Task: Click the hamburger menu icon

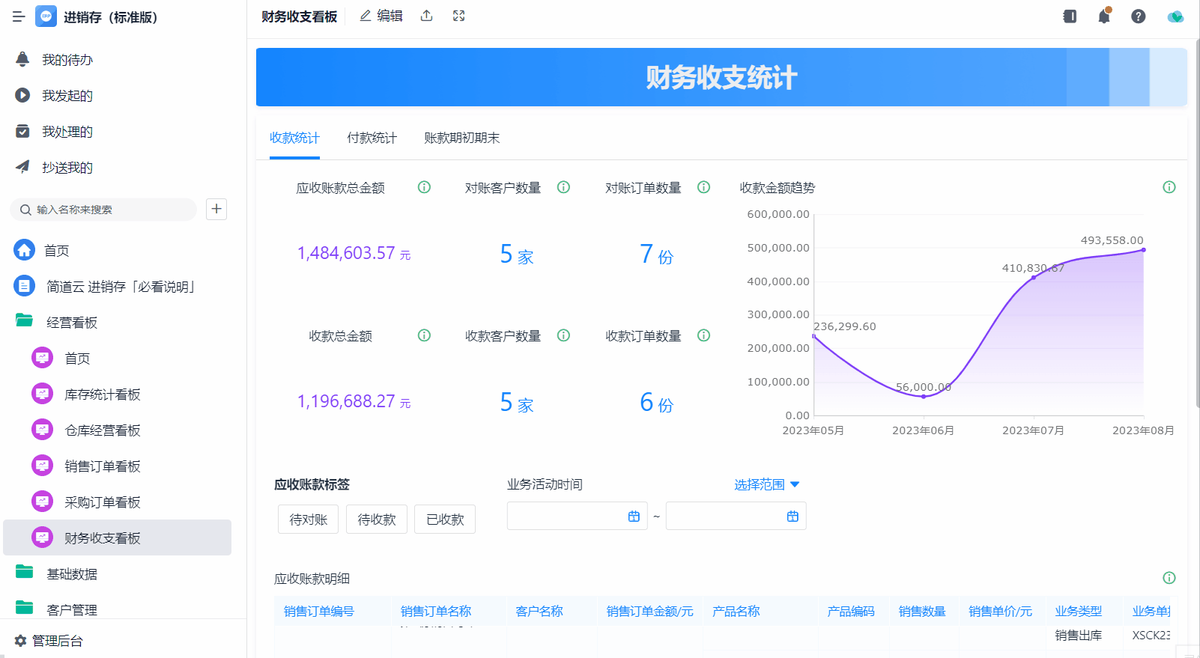Action: click(x=18, y=17)
